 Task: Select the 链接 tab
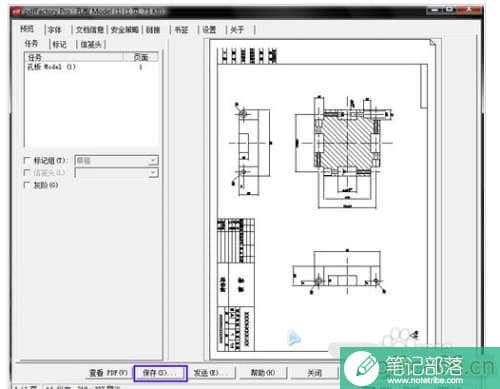coord(153,30)
